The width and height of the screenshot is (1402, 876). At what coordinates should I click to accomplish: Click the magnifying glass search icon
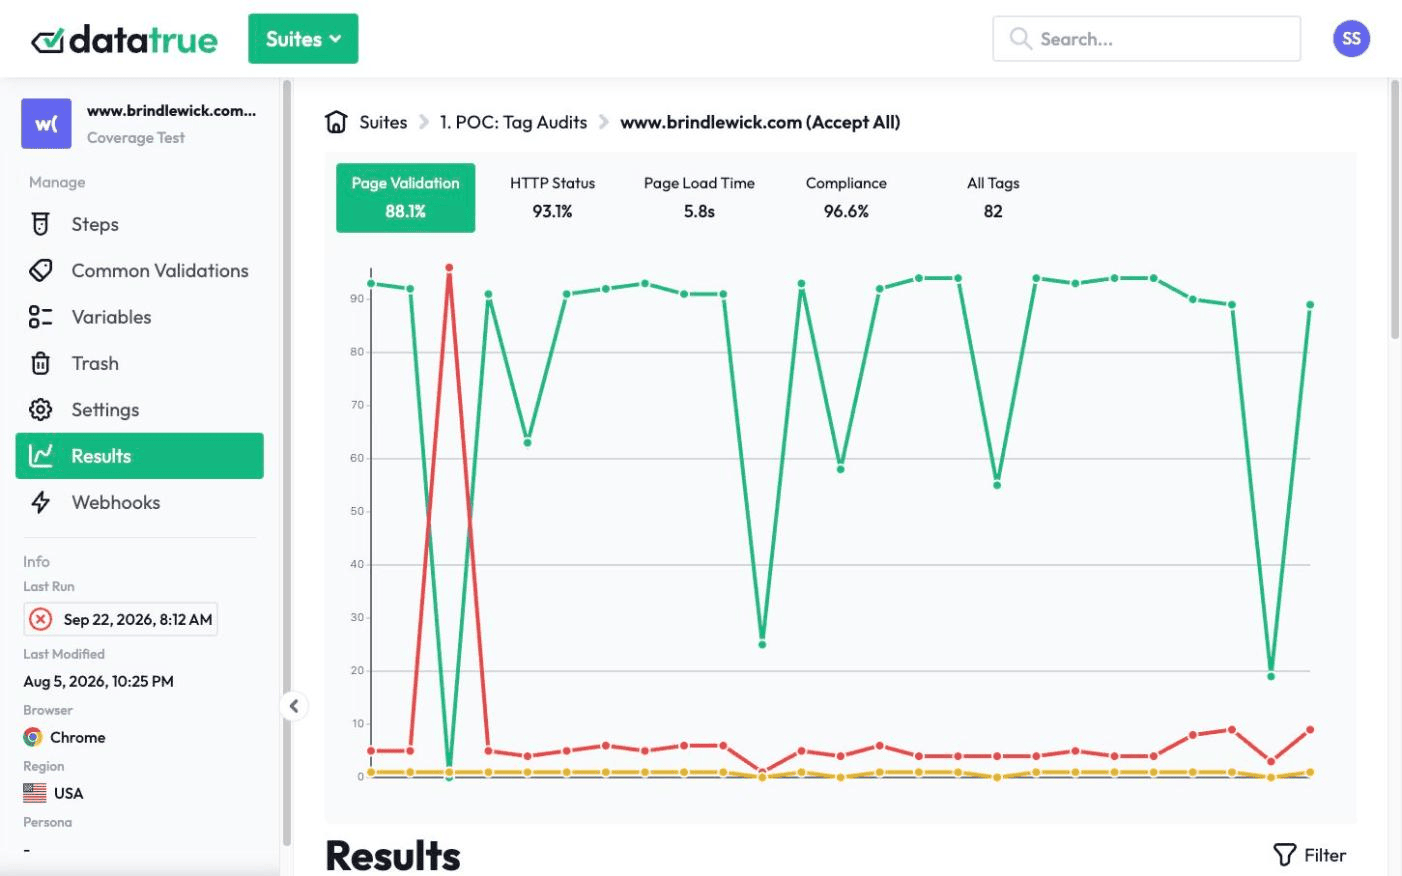(1020, 39)
